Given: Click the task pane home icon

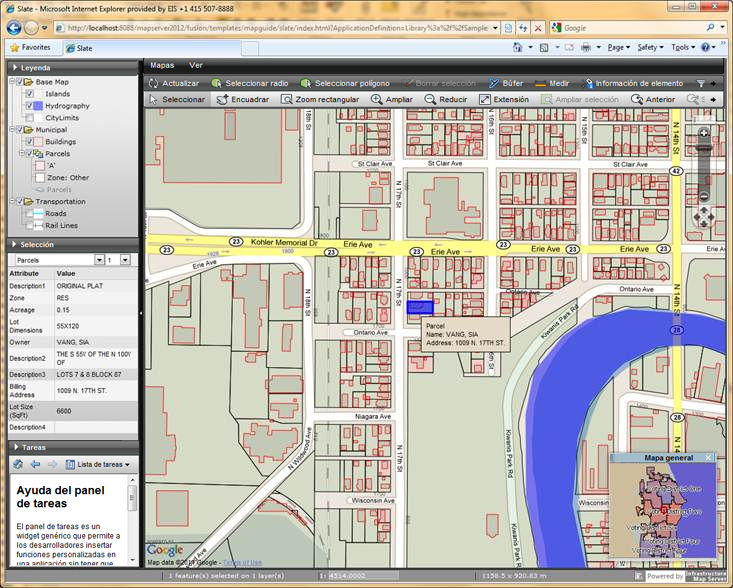Looking at the screenshot, I should (x=18, y=464).
